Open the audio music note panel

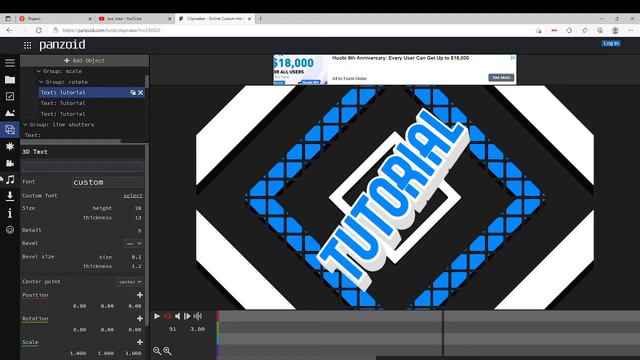pyautogui.click(x=10, y=180)
